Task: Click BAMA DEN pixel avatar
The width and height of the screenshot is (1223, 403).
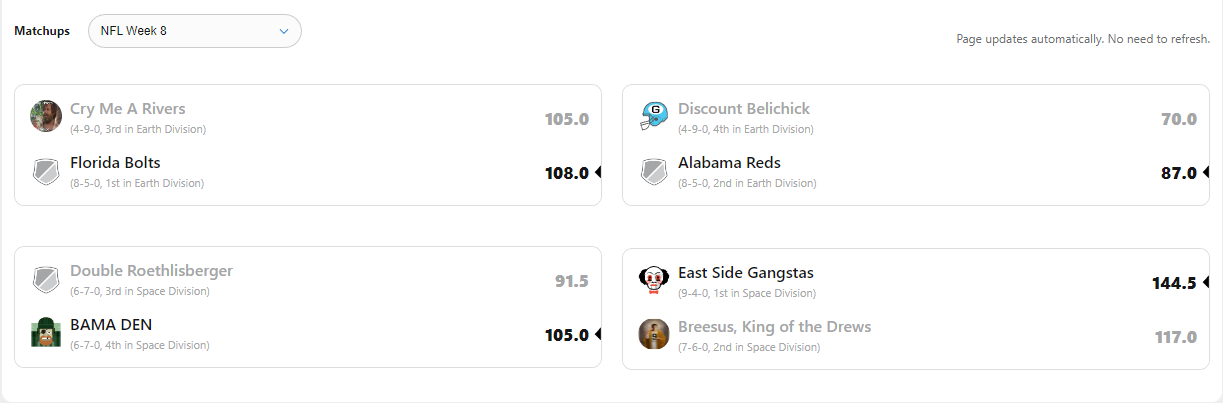Action: tap(46, 333)
